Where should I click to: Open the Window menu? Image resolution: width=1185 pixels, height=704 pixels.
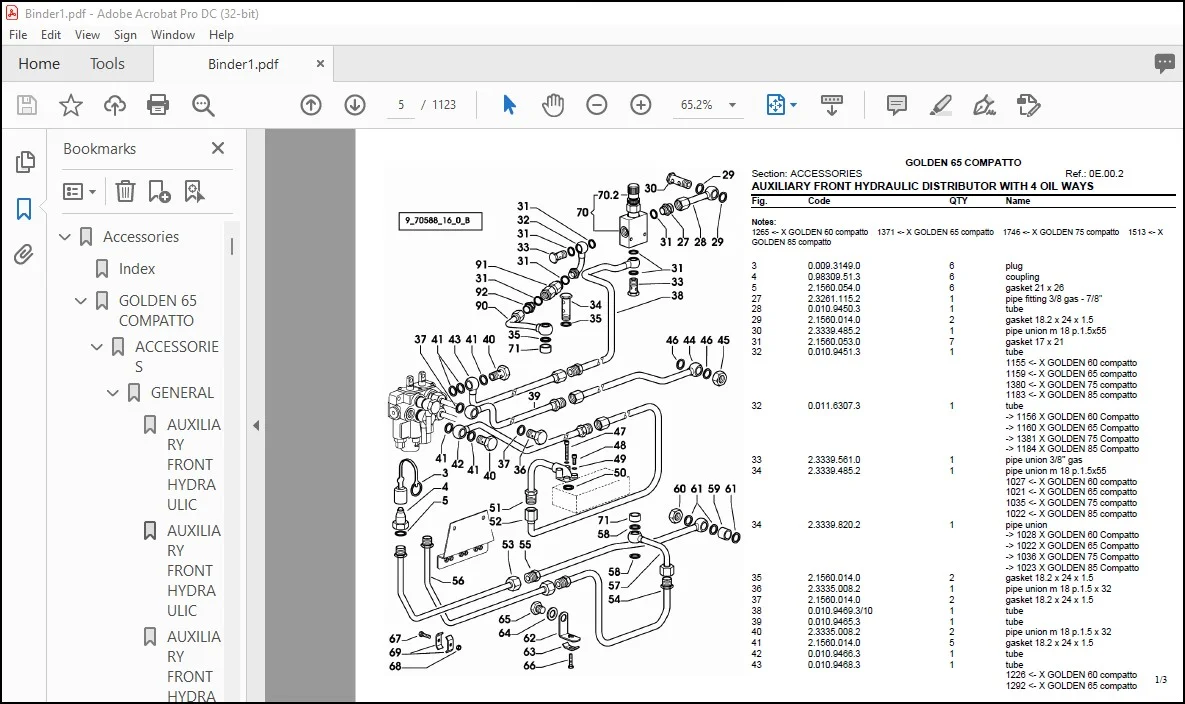coord(172,35)
